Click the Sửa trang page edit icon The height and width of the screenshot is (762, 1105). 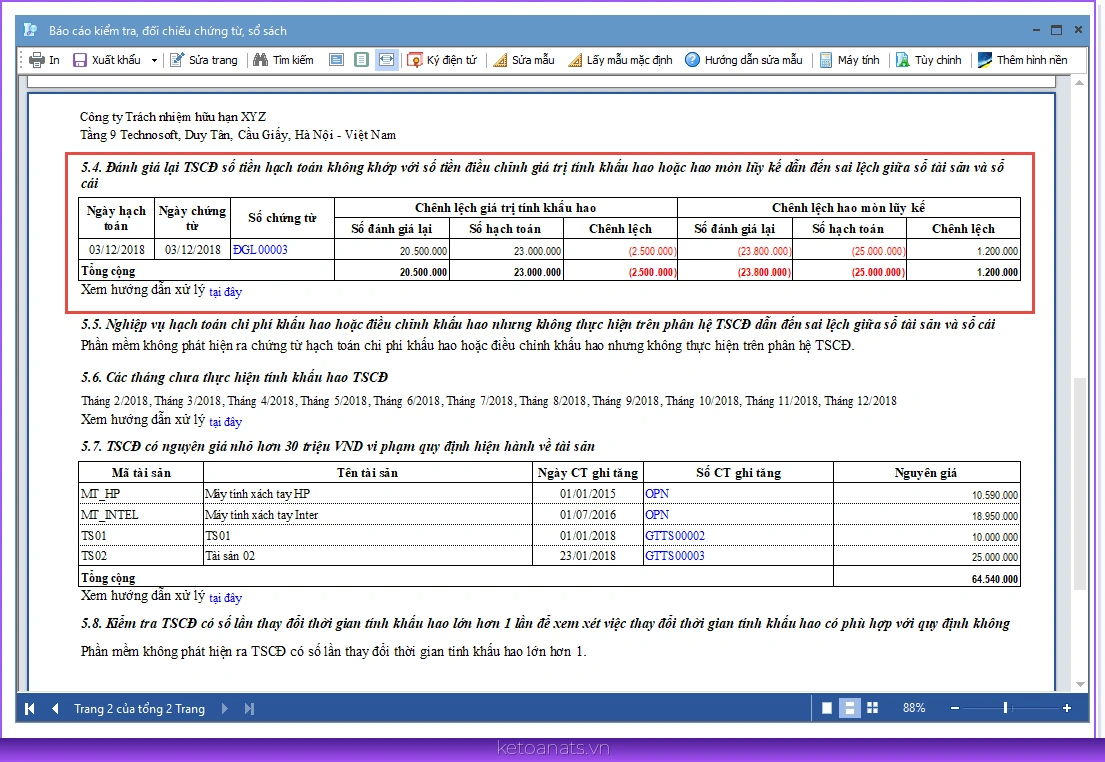[177, 60]
